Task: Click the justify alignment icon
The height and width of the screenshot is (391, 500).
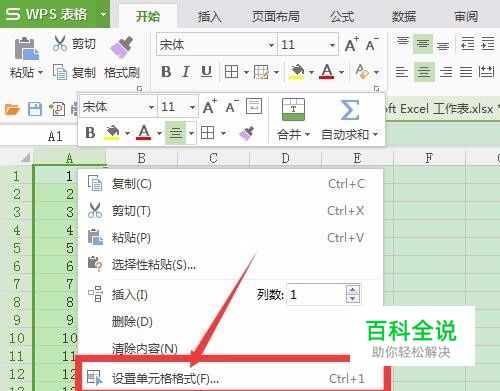Action: 466,72
